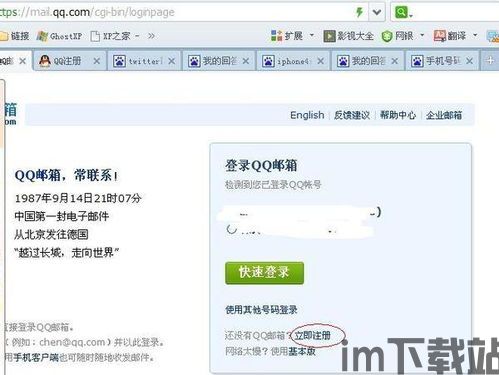Switch to the QQ注册 tab
Image resolution: width=499 pixels, height=375 pixels.
point(70,61)
